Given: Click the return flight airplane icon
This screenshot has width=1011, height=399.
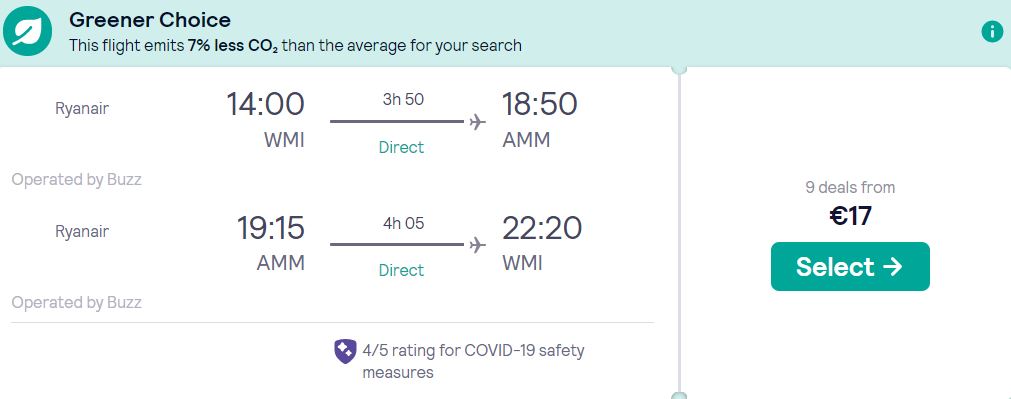Looking at the screenshot, I should pos(477,244).
